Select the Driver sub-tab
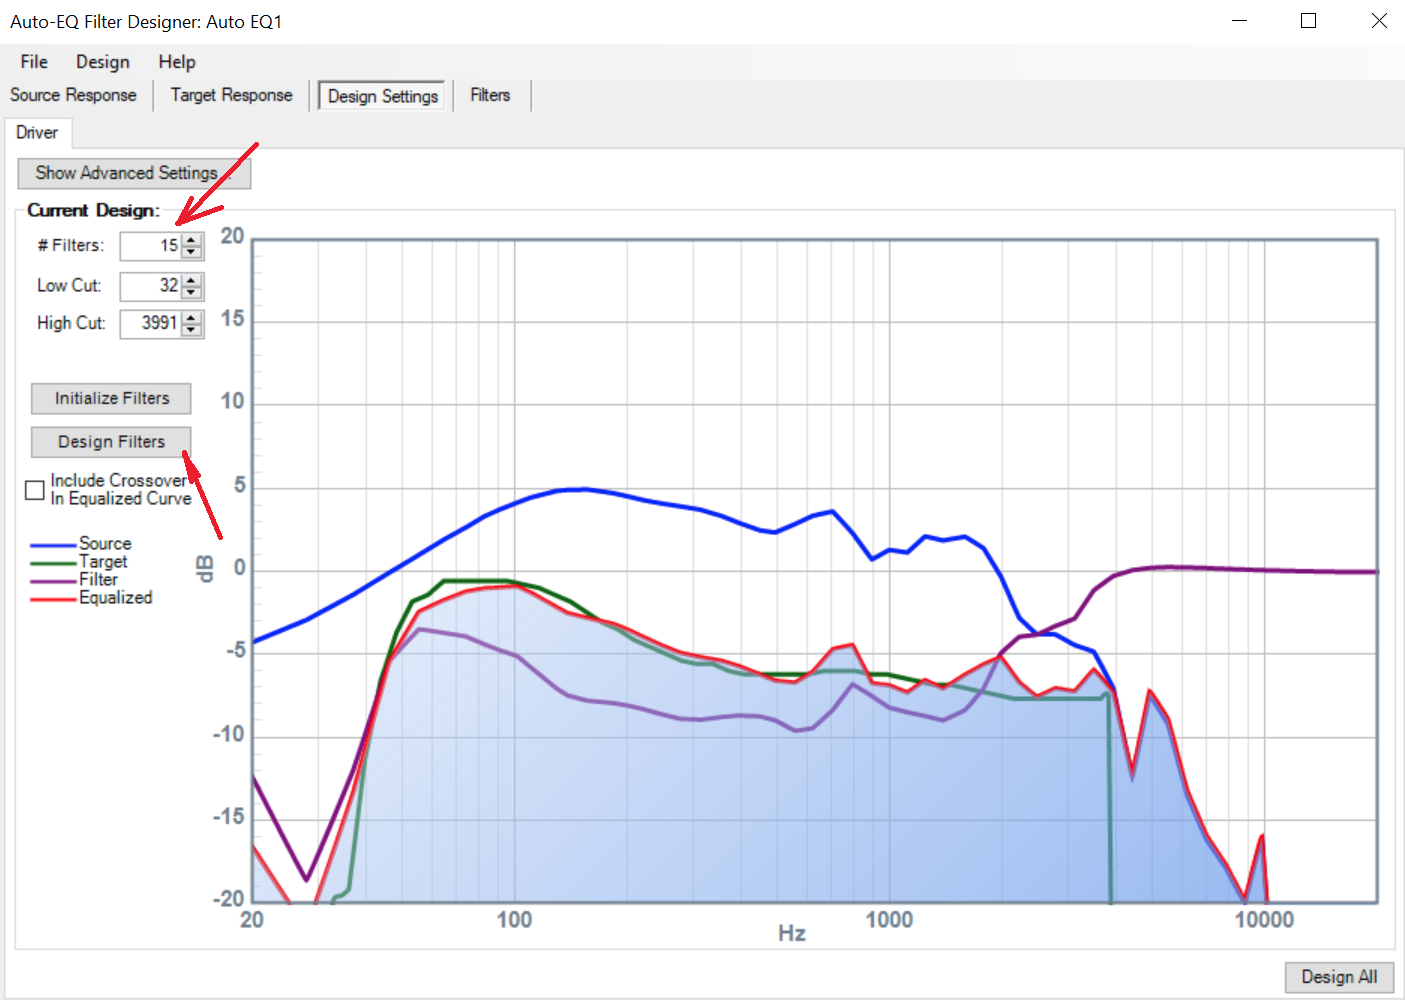 [x=37, y=133]
